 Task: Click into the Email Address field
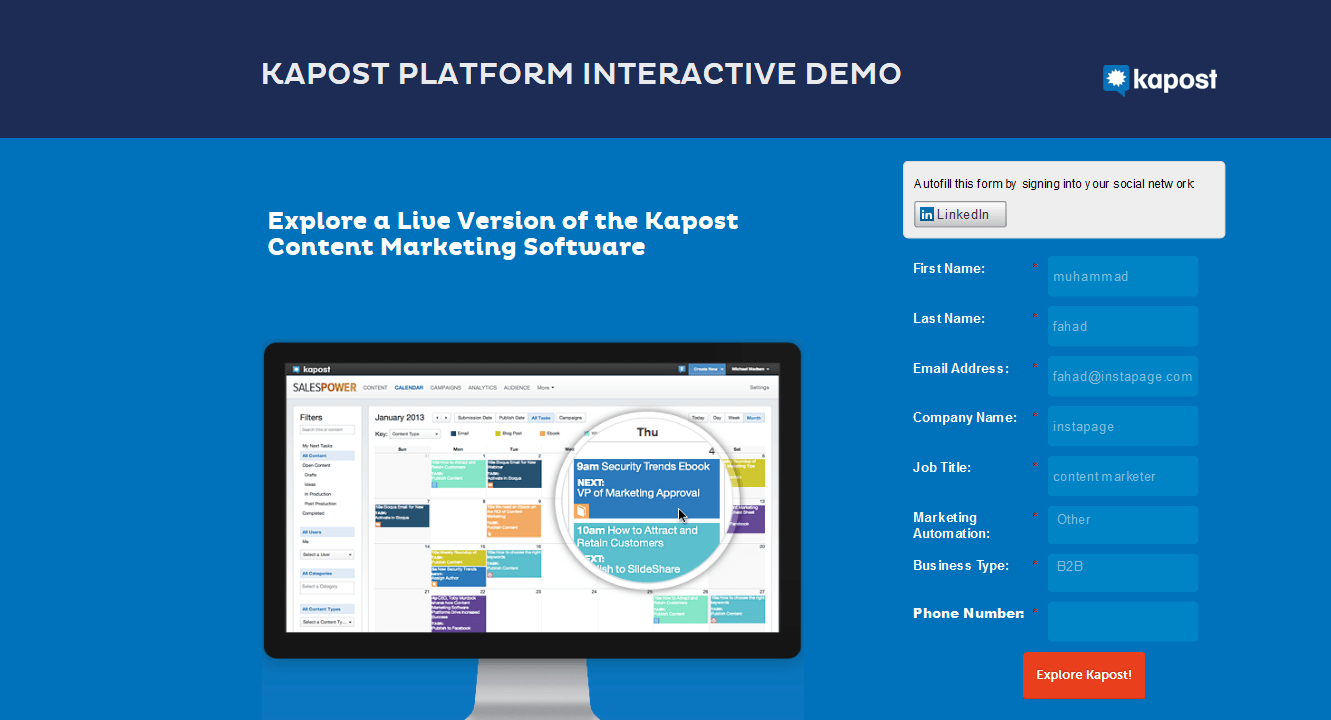coord(1122,376)
